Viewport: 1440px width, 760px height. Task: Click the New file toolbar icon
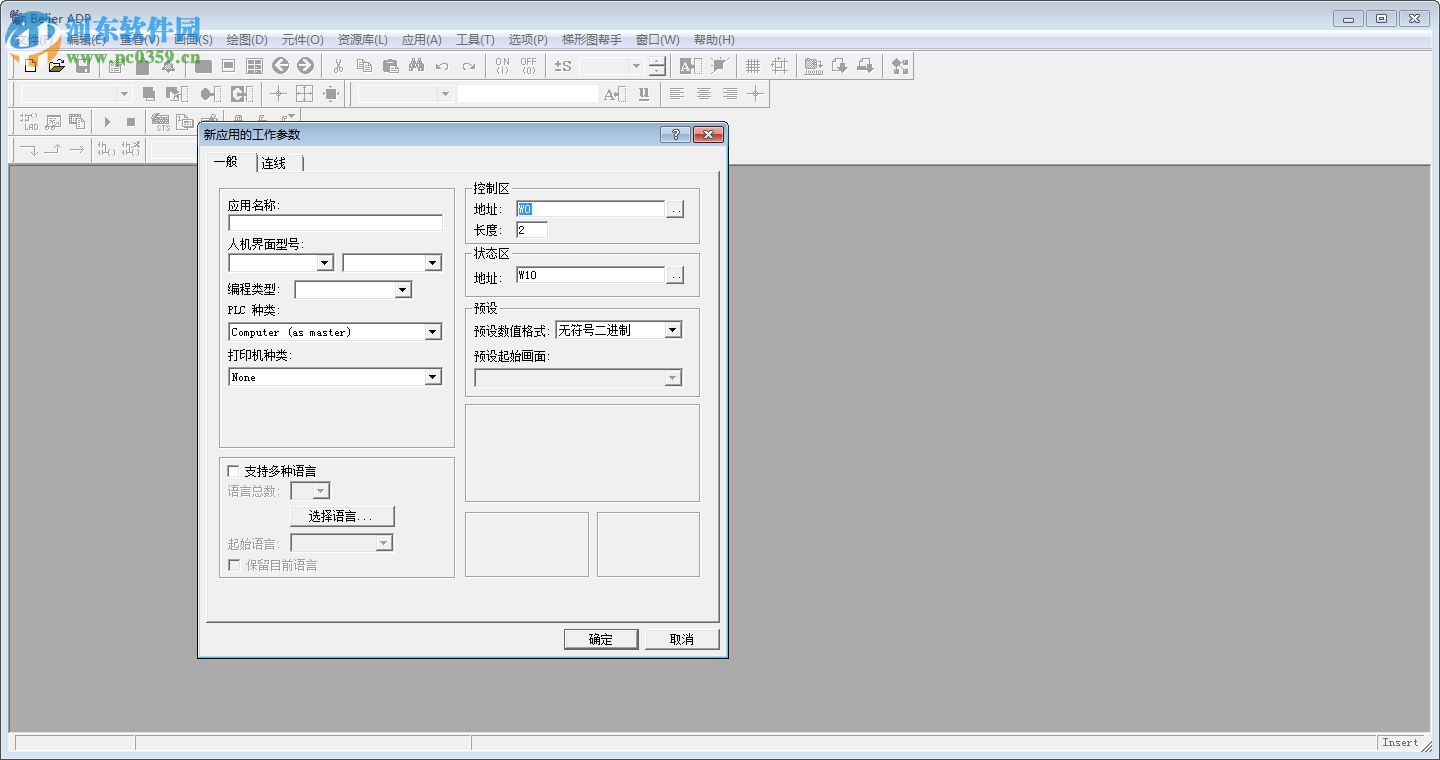click(31, 66)
